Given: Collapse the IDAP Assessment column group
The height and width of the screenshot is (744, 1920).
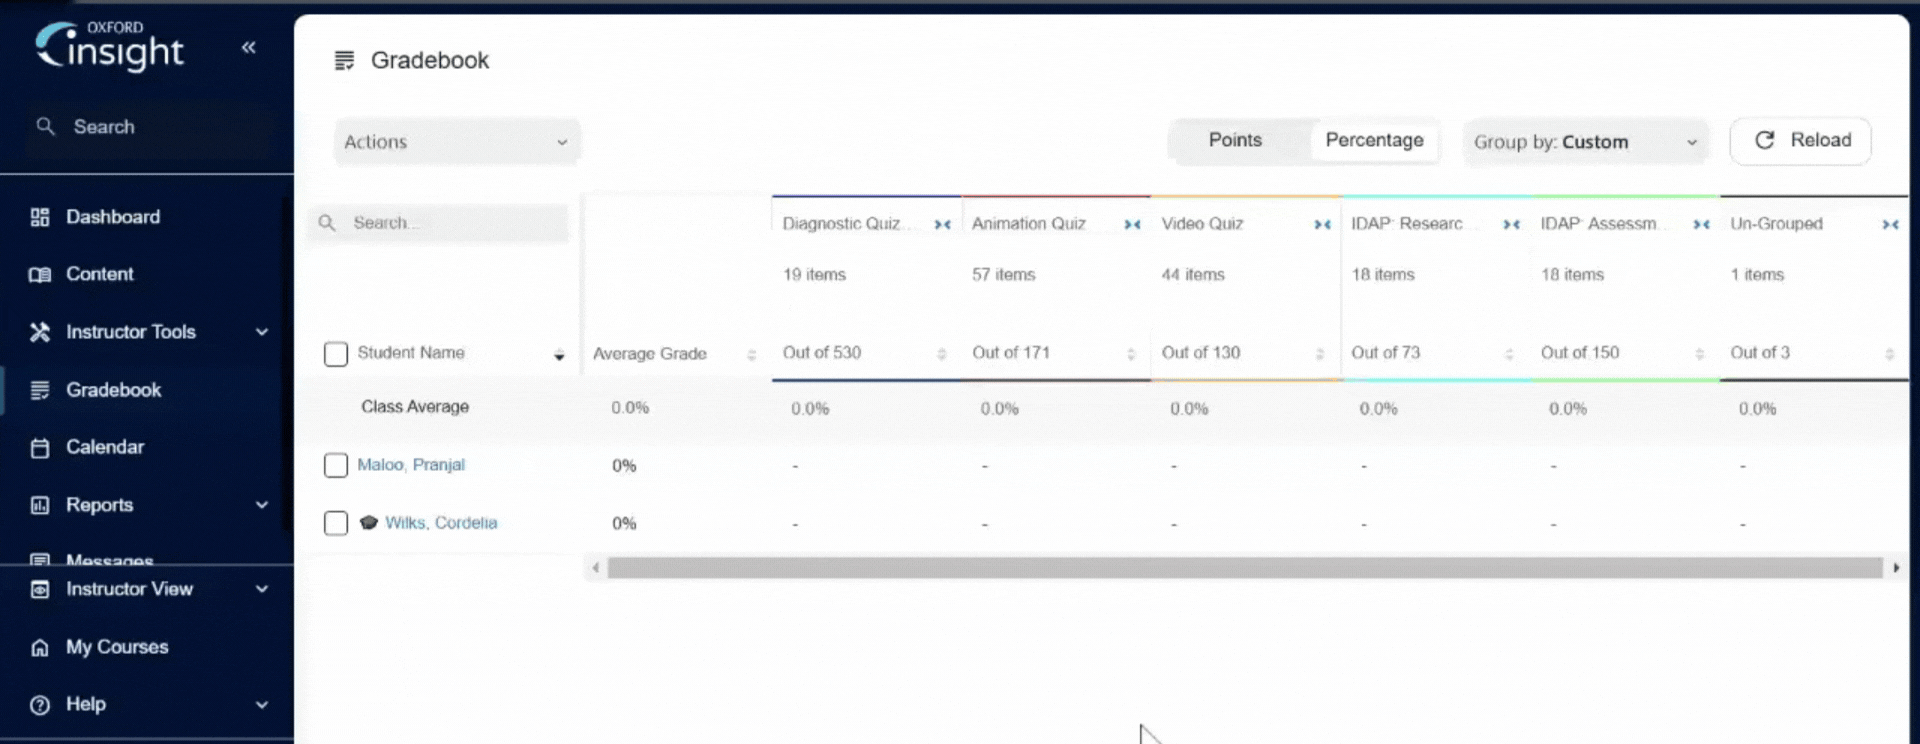Looking at the screenshot, I should [x=1701, y=224].
